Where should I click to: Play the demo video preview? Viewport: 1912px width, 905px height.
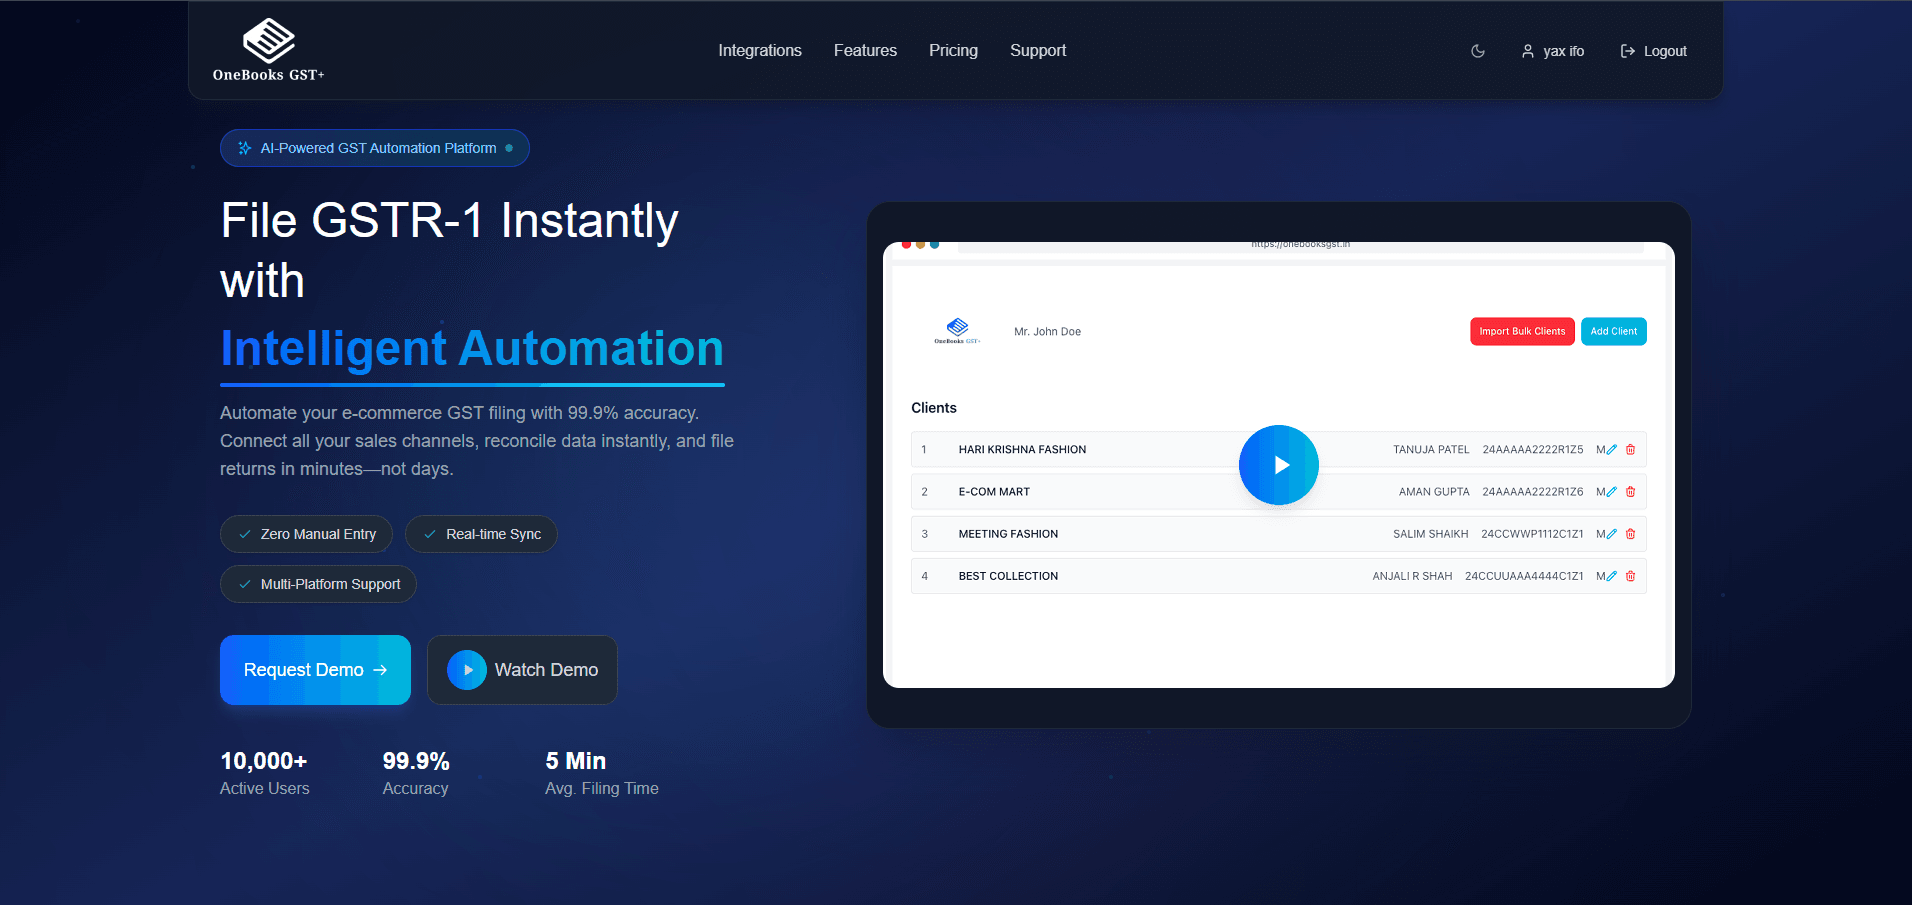1278,465
